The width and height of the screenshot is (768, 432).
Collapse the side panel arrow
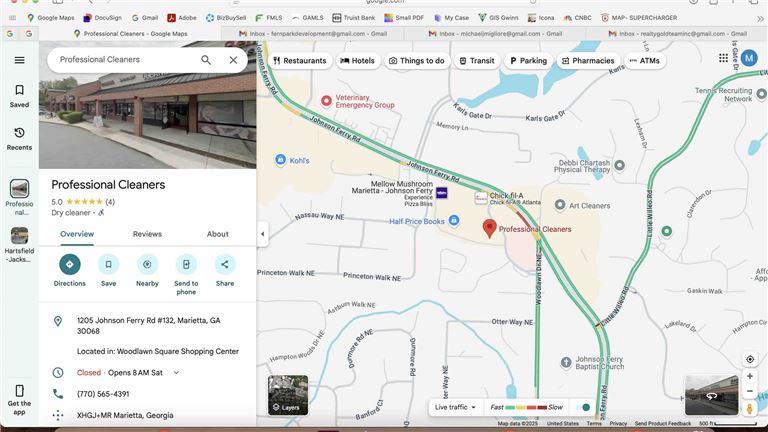tap(262, 234)
